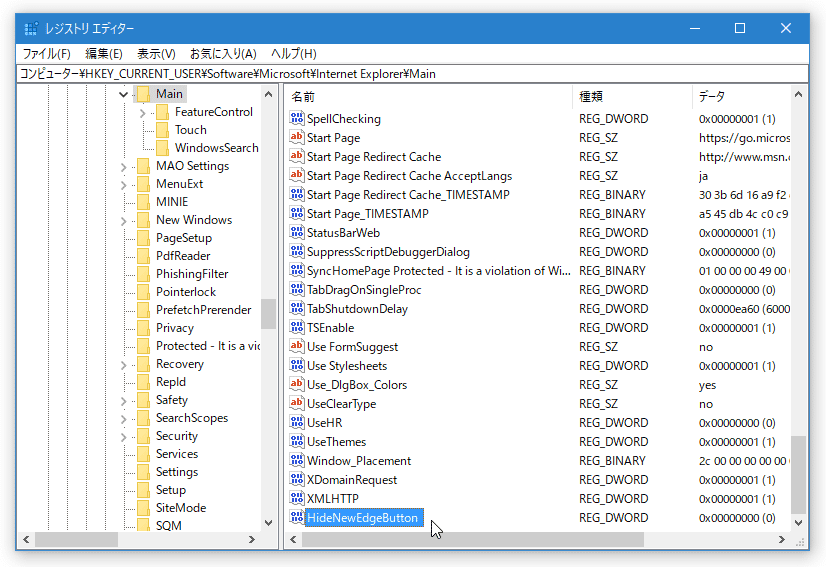Select the PageSetup key
The image size is (826, 567).
click(x=183, y=238)
